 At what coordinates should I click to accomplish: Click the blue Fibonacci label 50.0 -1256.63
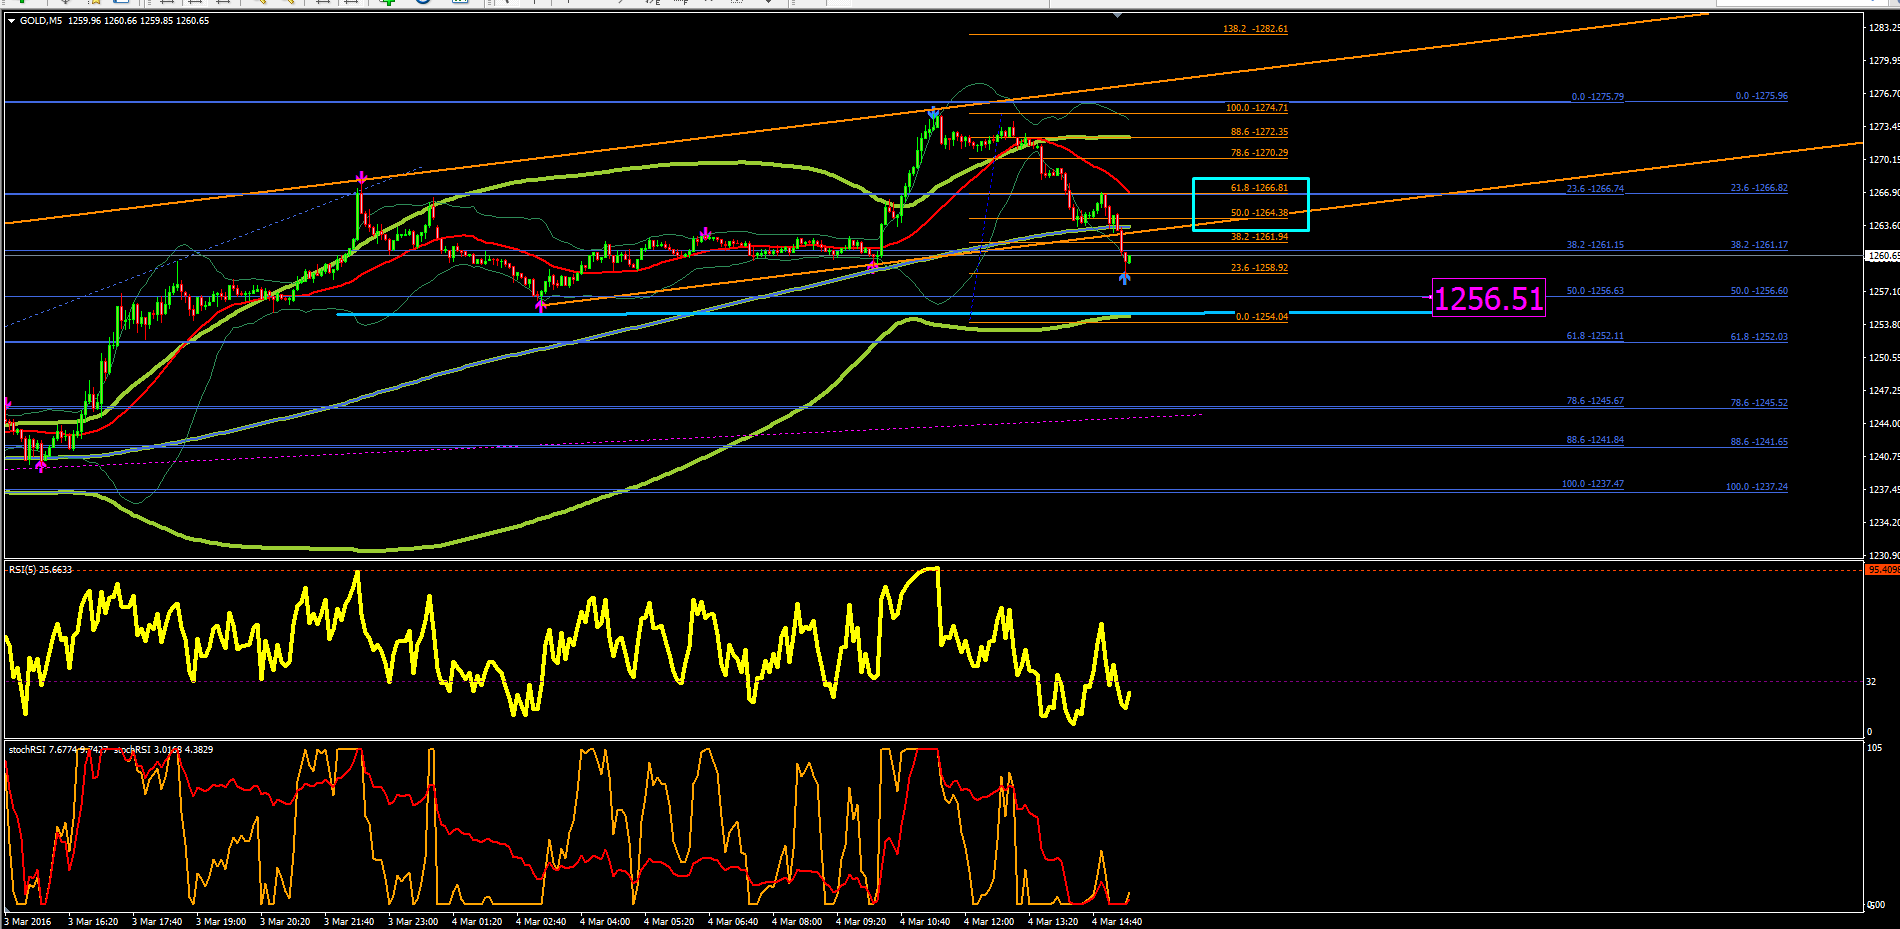pyautogui.click(x=1595, y=291)
